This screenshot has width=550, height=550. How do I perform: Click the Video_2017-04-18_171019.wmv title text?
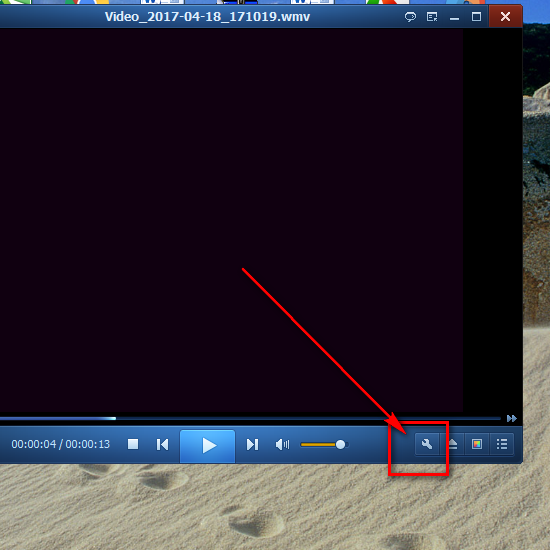[207, 16]
